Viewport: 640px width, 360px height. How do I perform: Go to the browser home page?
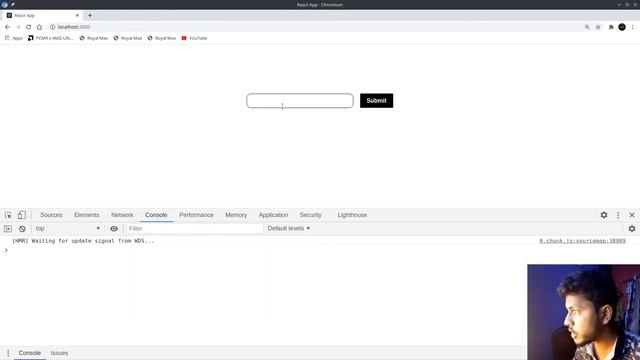point(39,27)
